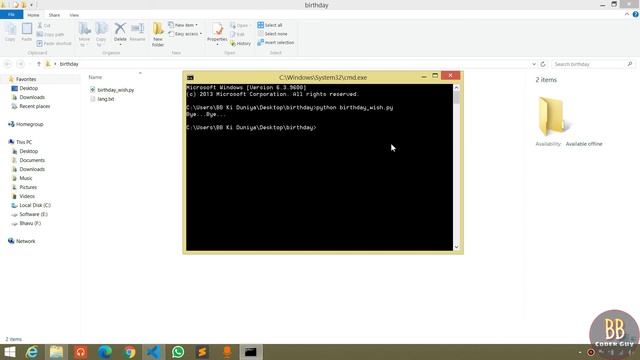Viewport: 640px width, 360px height.
Task: Click History in the Open group
Action: pos(240,43)
